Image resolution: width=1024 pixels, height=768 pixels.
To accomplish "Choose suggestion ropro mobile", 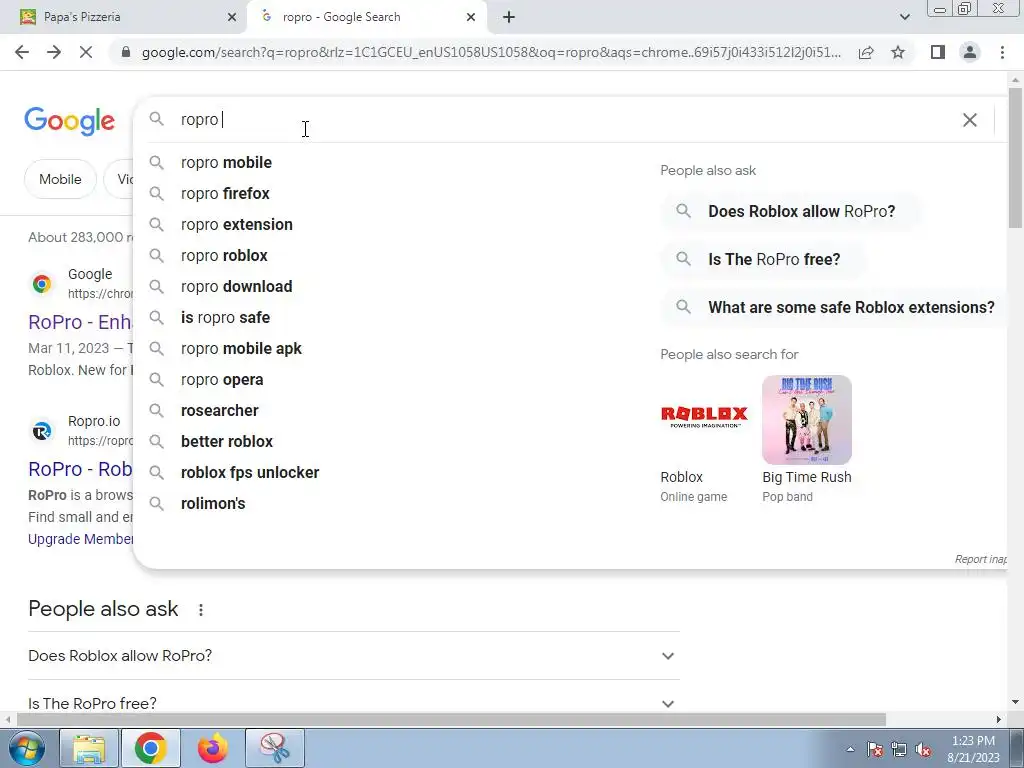I will 226,163.
